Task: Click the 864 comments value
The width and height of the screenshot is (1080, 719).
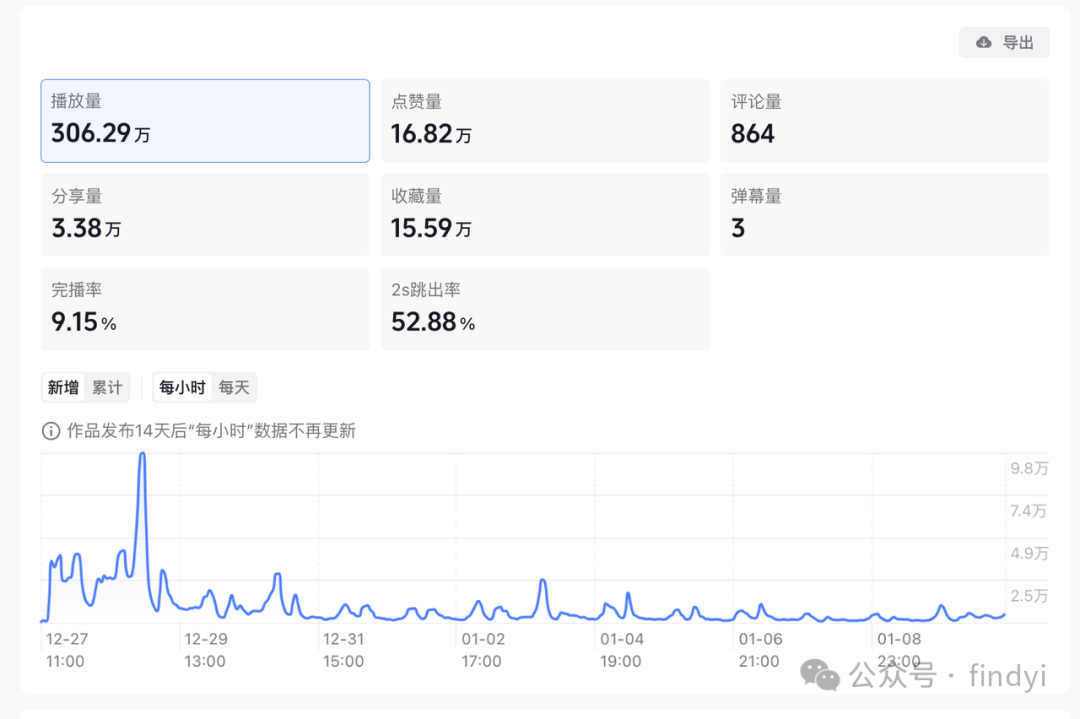Action: tap(753, 134)
